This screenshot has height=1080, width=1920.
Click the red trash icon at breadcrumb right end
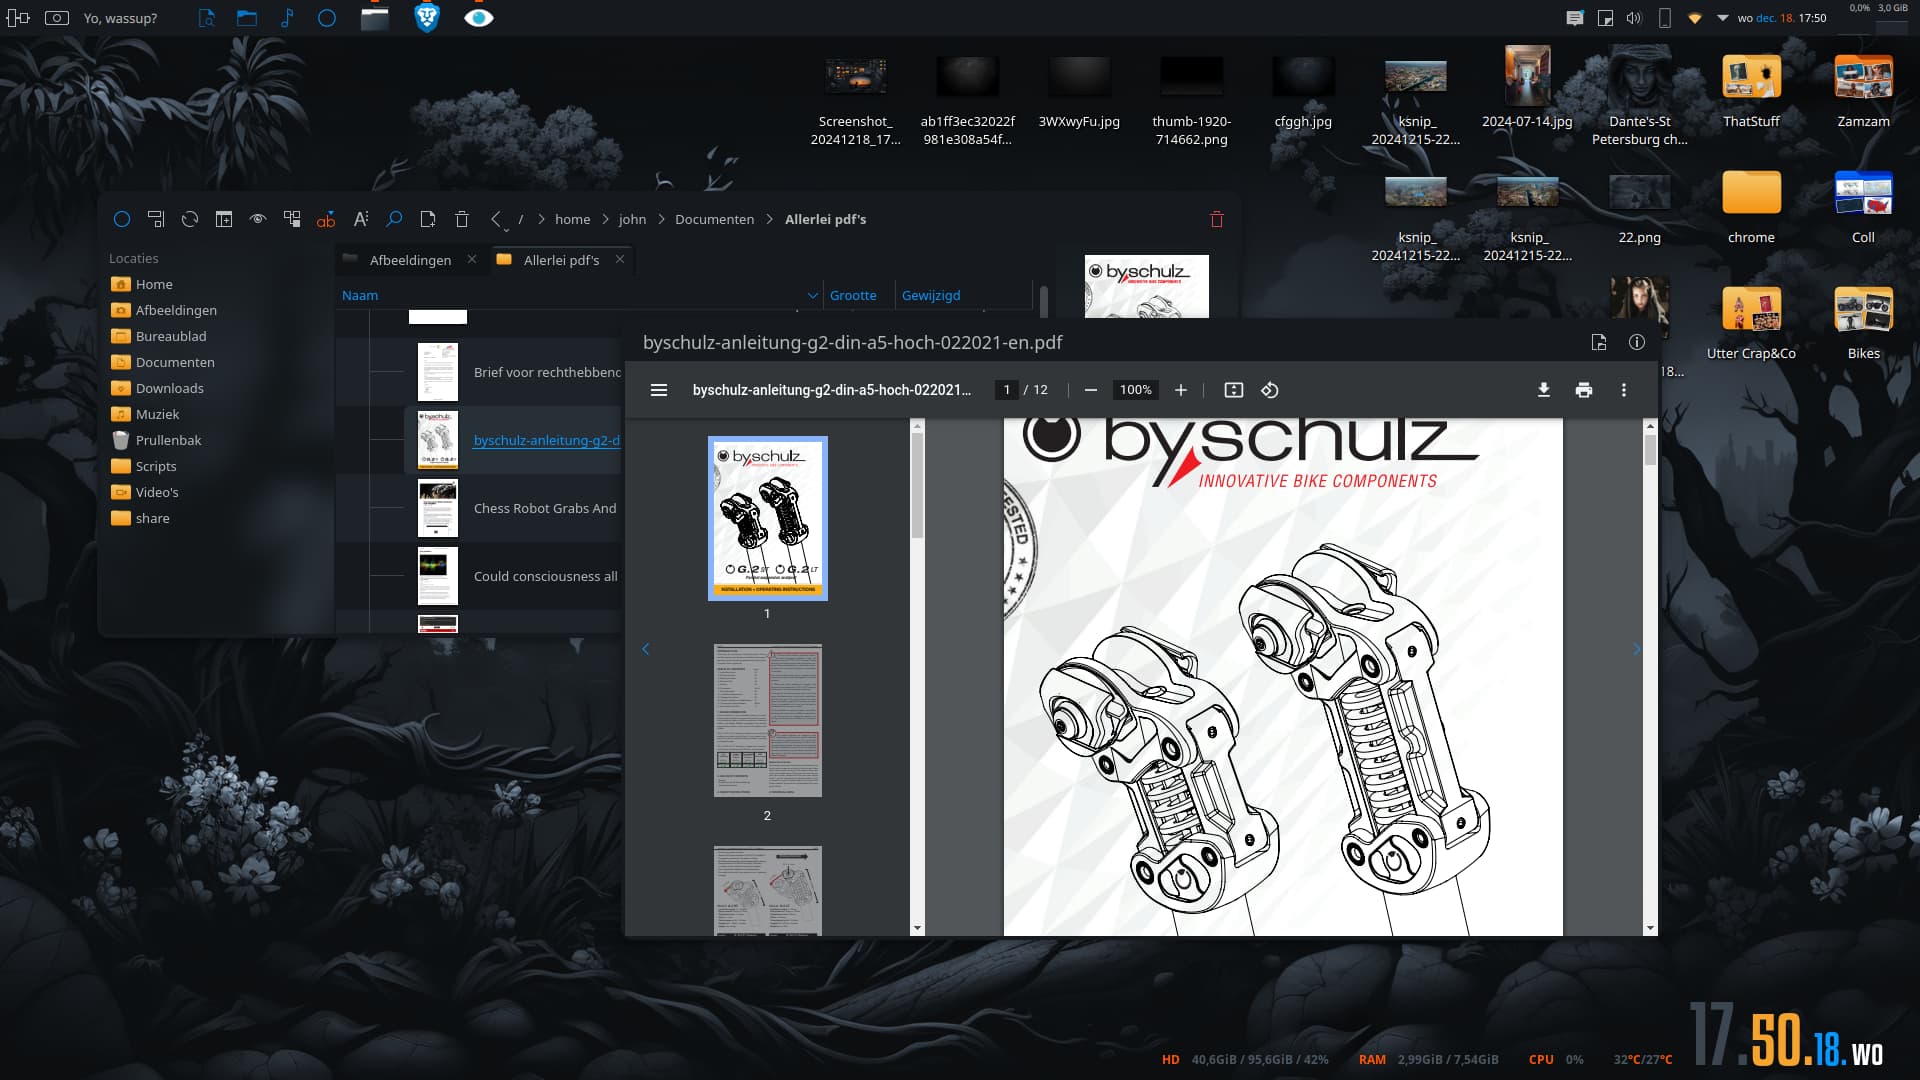click(x=1217, y=219)
